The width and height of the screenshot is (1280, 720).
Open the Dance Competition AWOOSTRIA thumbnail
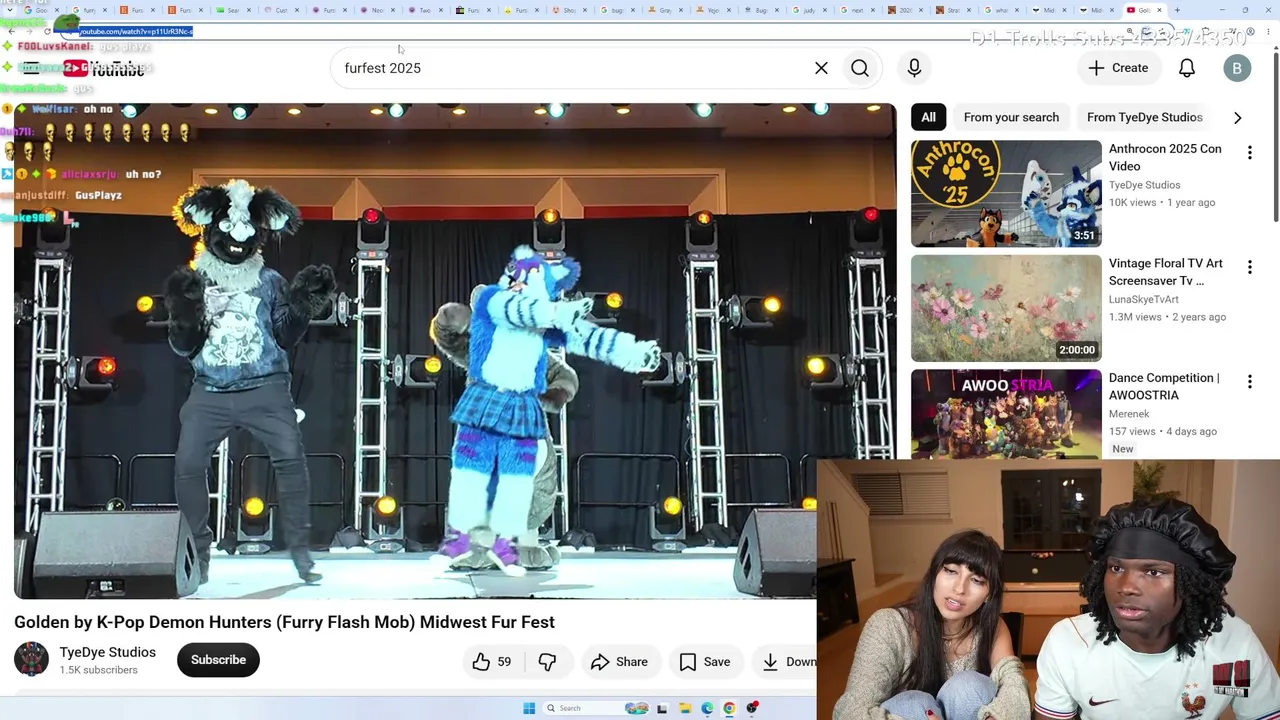1006,414
